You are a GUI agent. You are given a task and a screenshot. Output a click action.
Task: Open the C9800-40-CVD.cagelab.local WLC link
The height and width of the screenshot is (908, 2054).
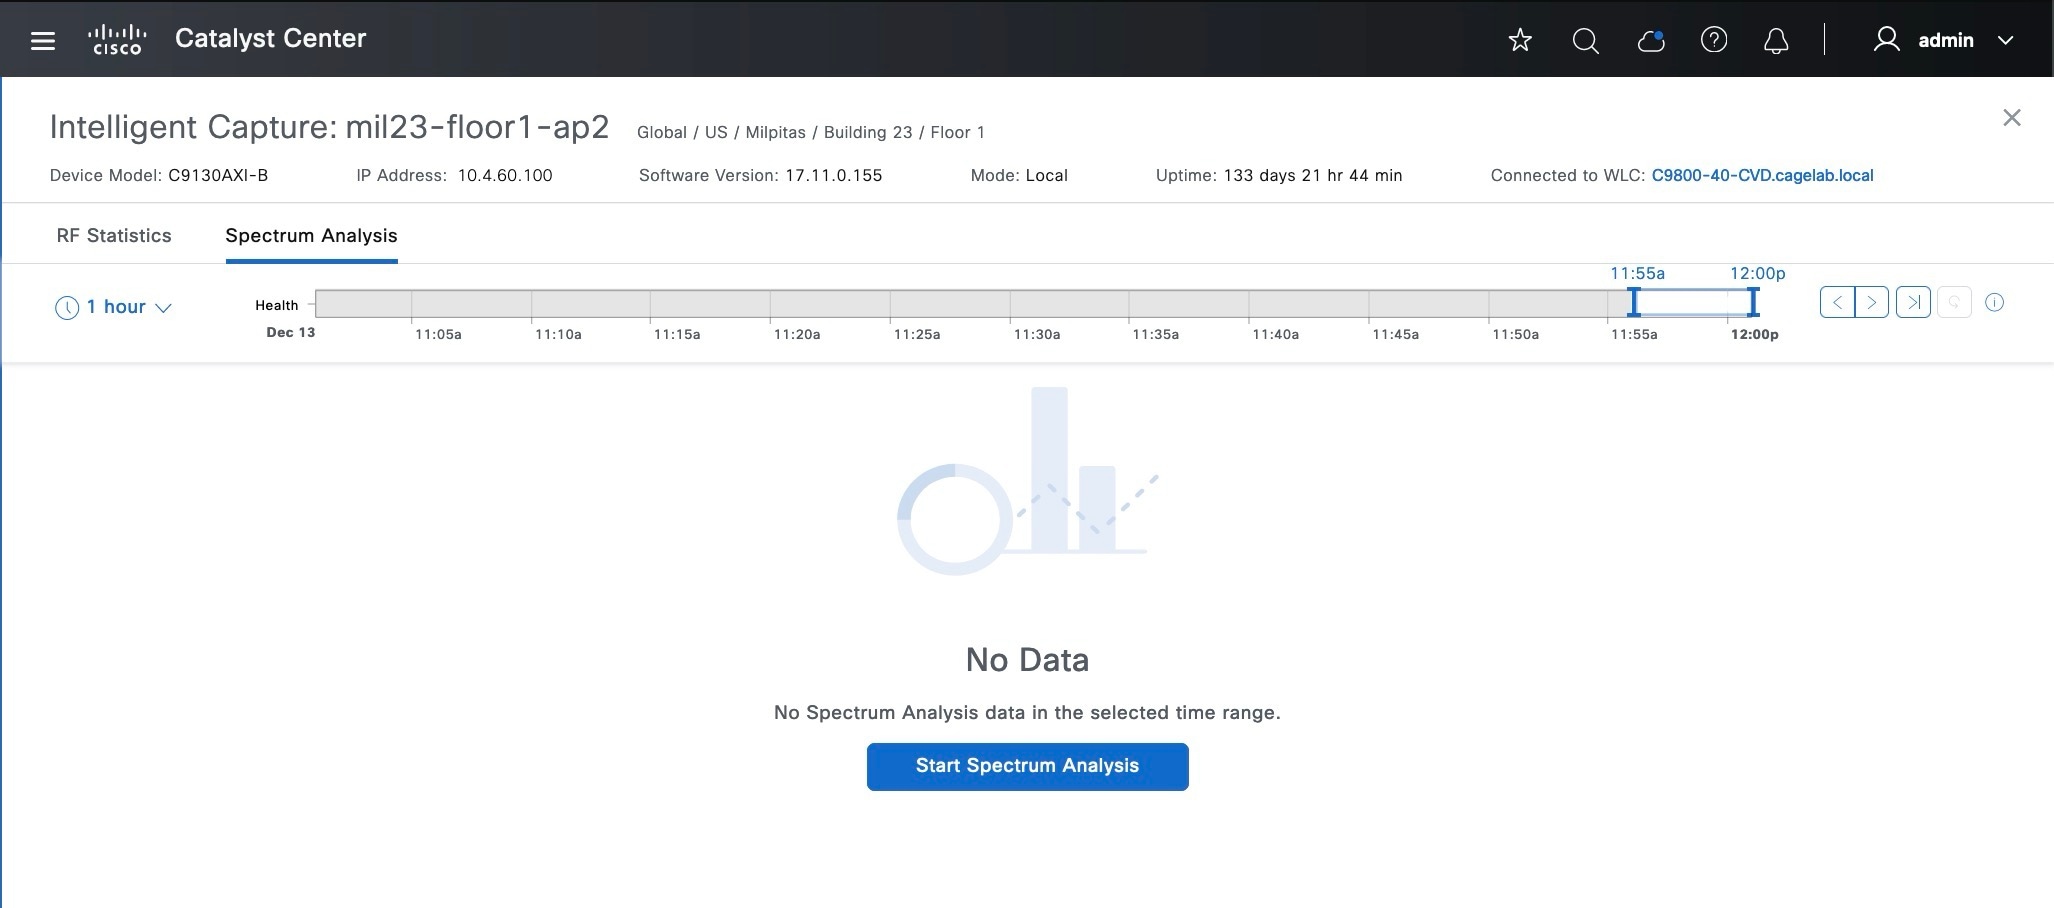tap(1762, 176)
